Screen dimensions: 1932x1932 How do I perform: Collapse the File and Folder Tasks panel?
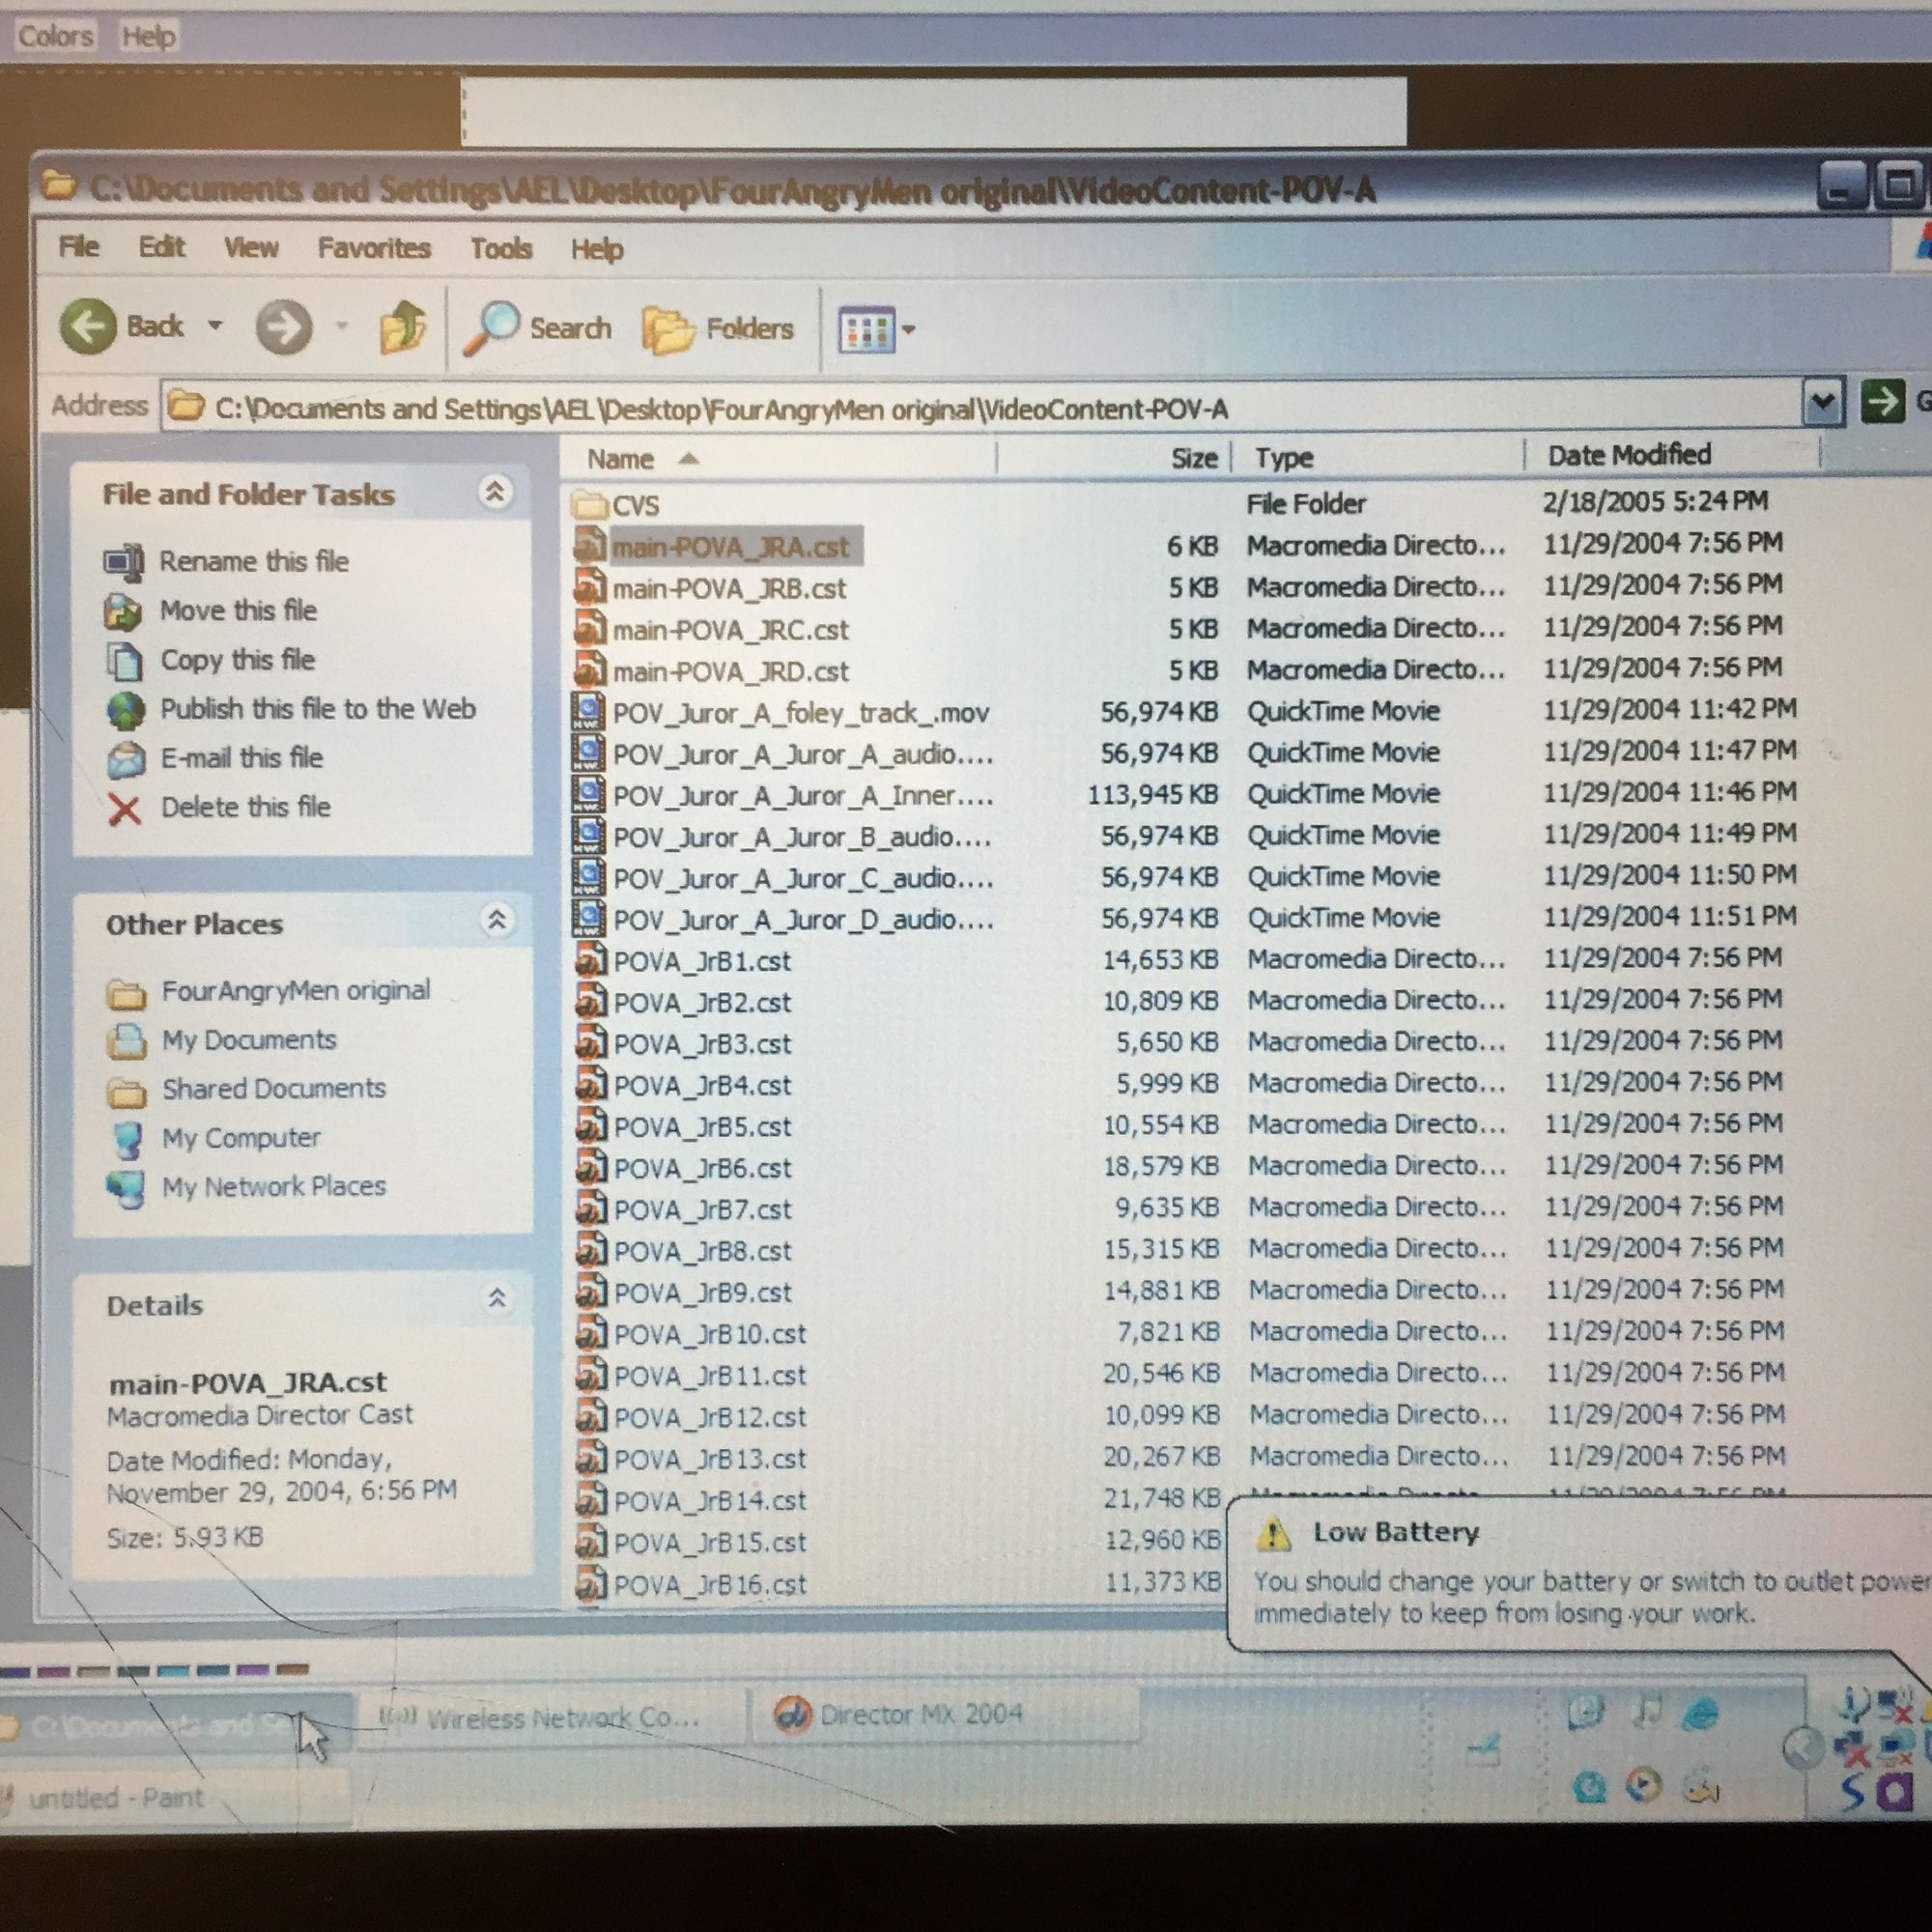coord(495,491)
